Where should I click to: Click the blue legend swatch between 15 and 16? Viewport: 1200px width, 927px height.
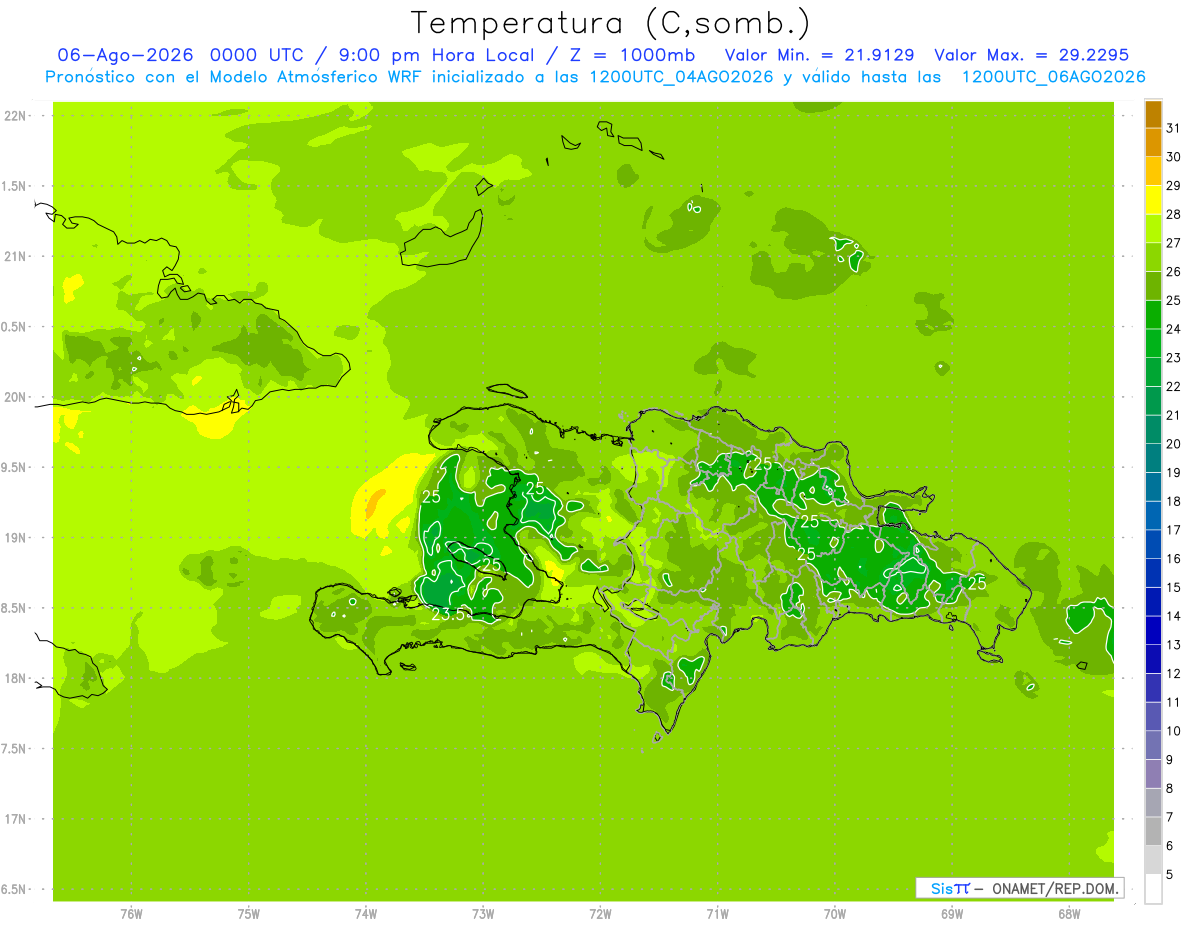tap(1153, 573)
